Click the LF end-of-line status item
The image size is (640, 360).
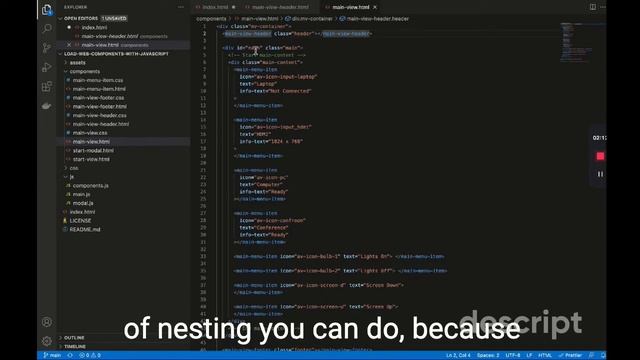point(529,356)
